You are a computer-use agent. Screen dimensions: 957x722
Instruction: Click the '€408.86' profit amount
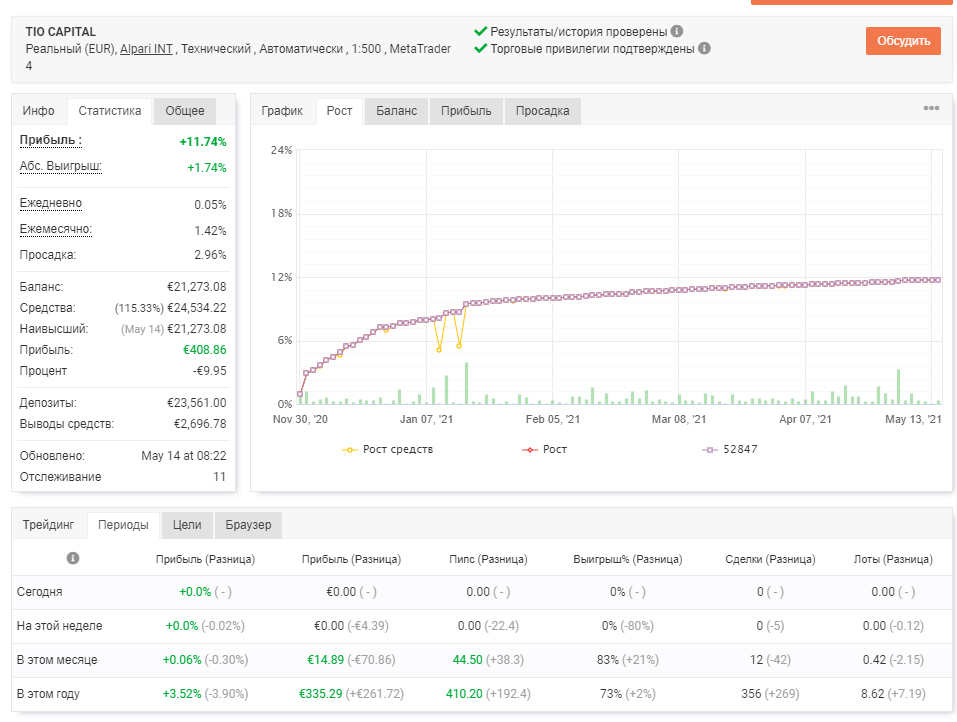click(204, 350)
